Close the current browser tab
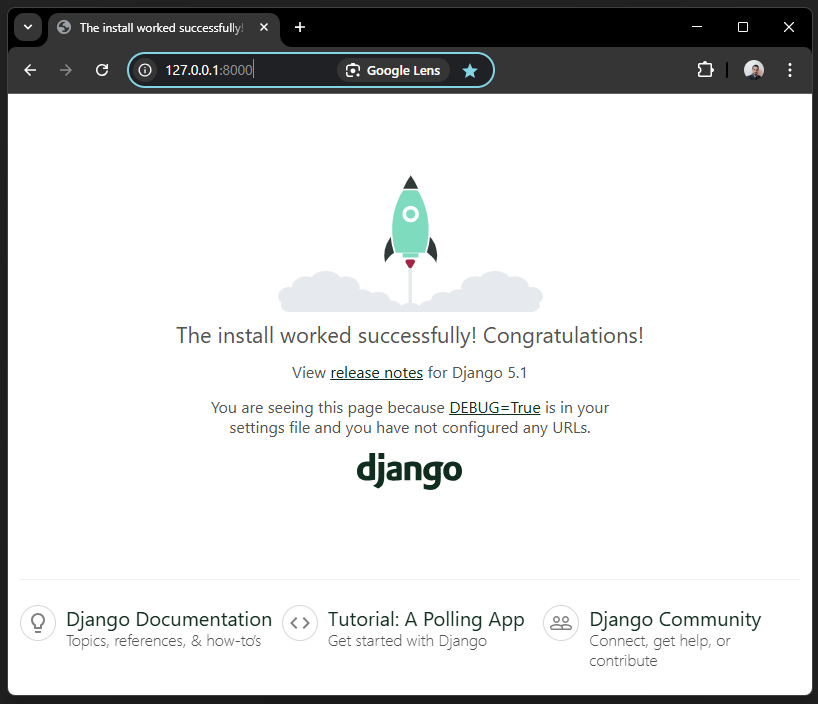 click(264, 27)
